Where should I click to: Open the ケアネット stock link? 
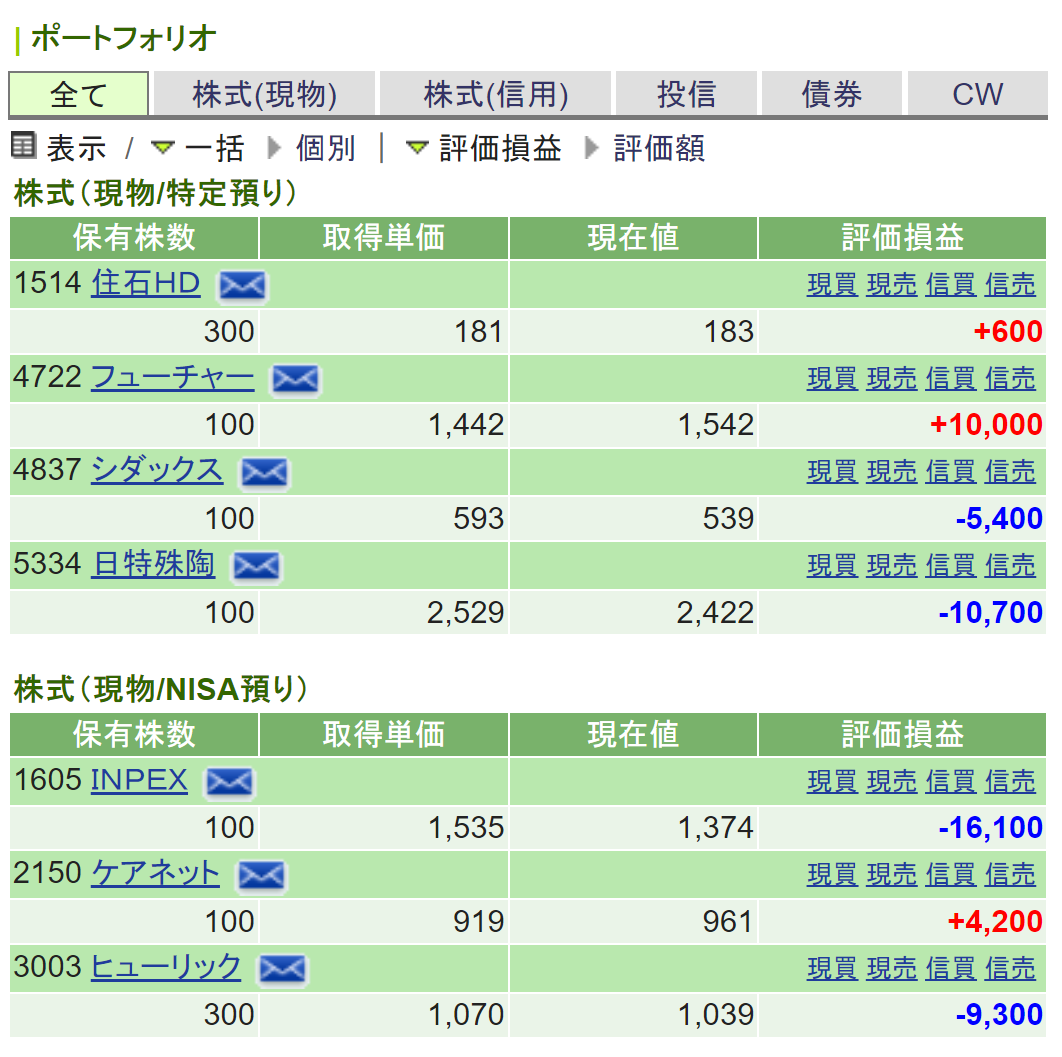click(x=155, y=873)
